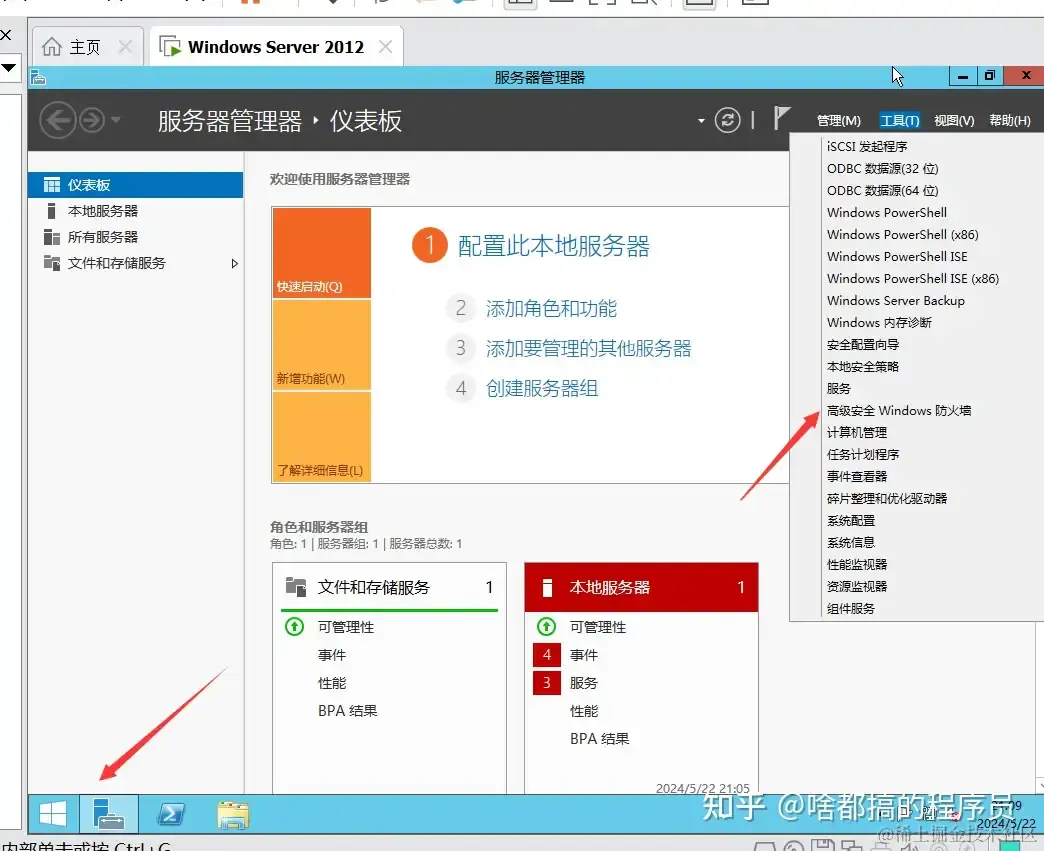
Task: Click the 添加角色和功能 link
Action: point(551,308)
